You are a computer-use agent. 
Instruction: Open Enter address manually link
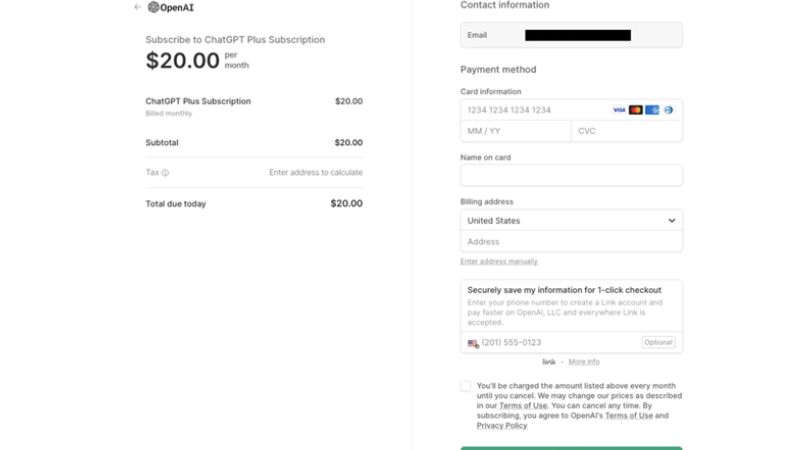pos(499,262)
